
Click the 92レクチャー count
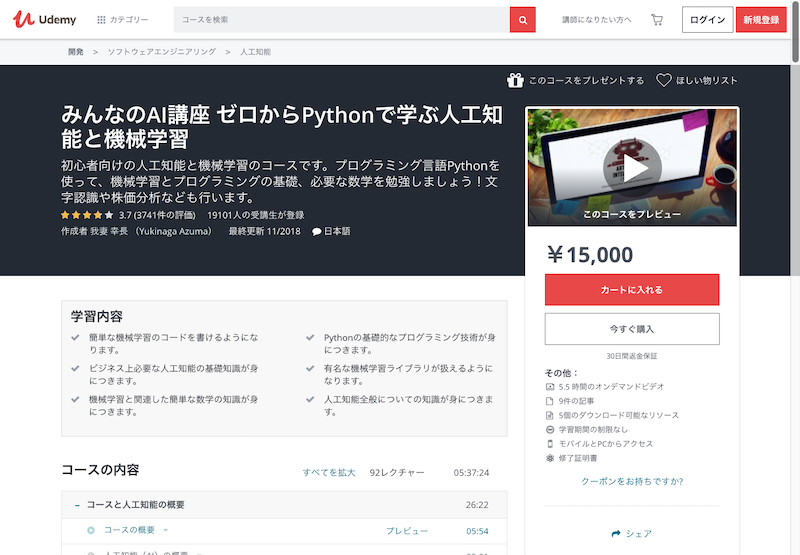point(397,472)
